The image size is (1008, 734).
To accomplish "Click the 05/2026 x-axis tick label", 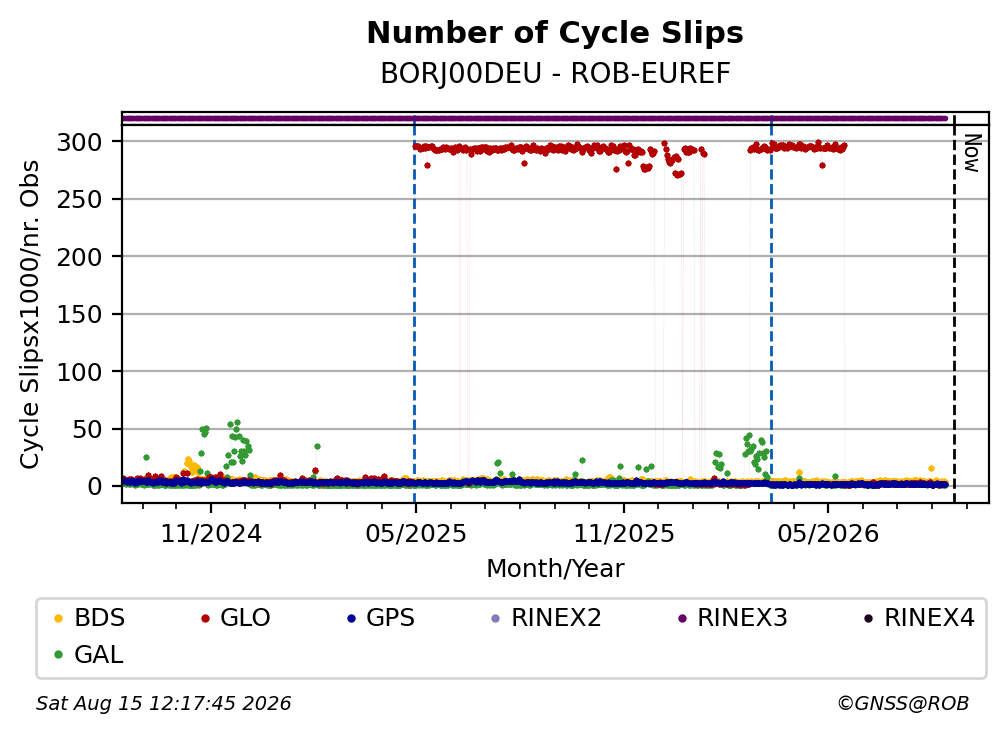I will tap(828, 534).
